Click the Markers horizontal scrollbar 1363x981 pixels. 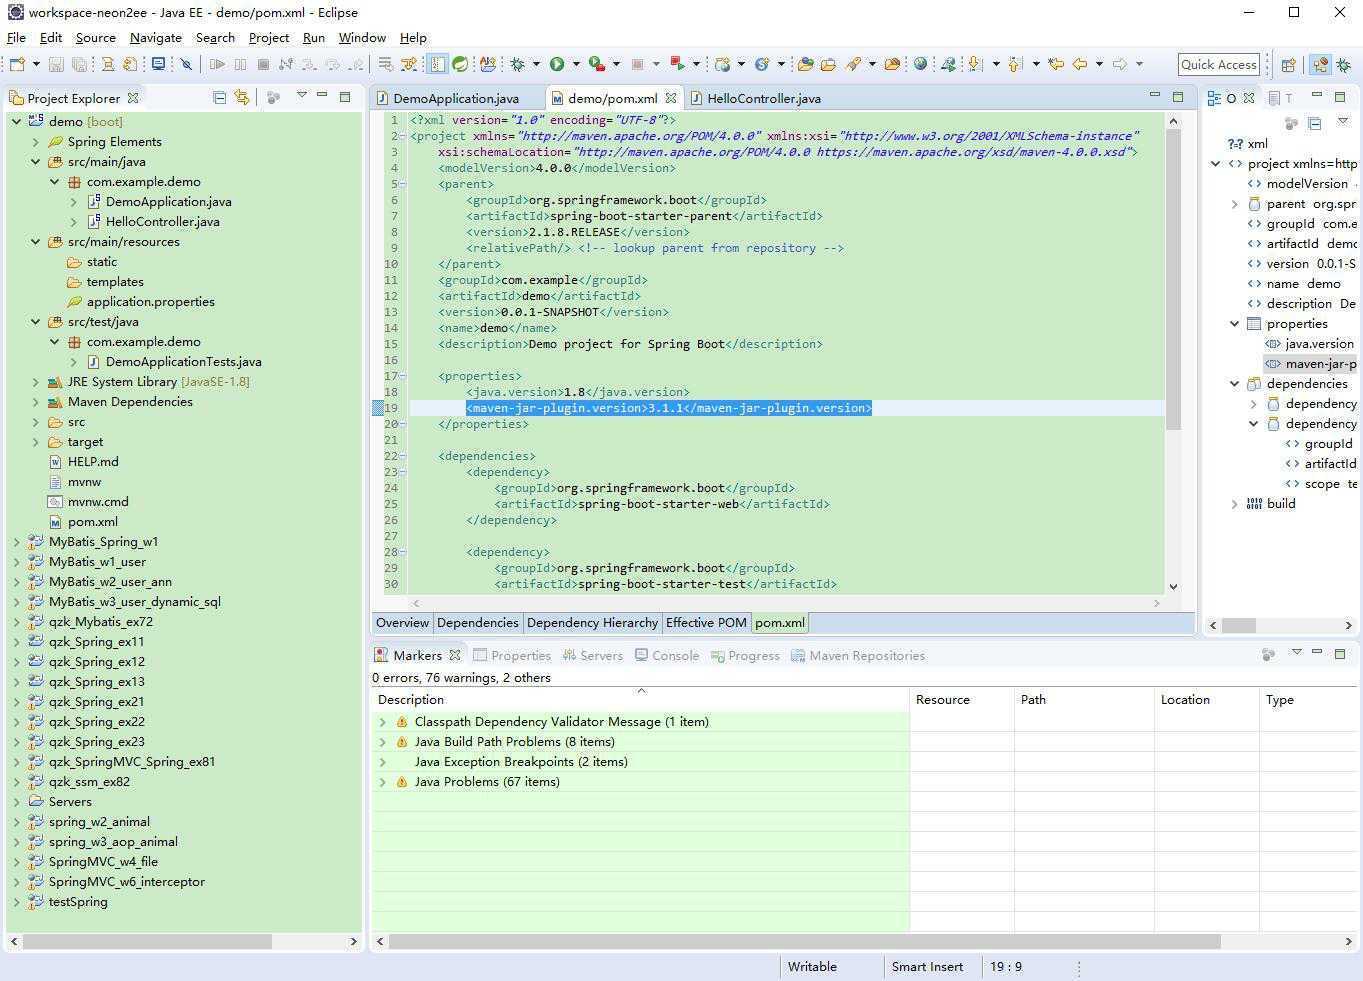point(805,941)
